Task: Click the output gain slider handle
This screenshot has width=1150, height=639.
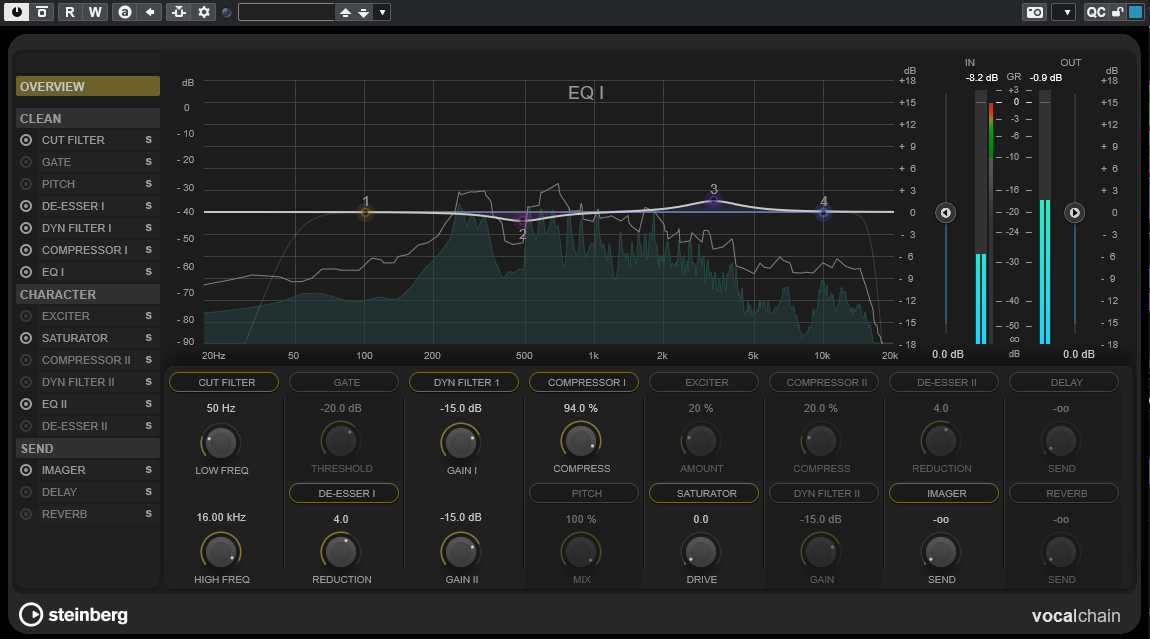Action: 1074,213
